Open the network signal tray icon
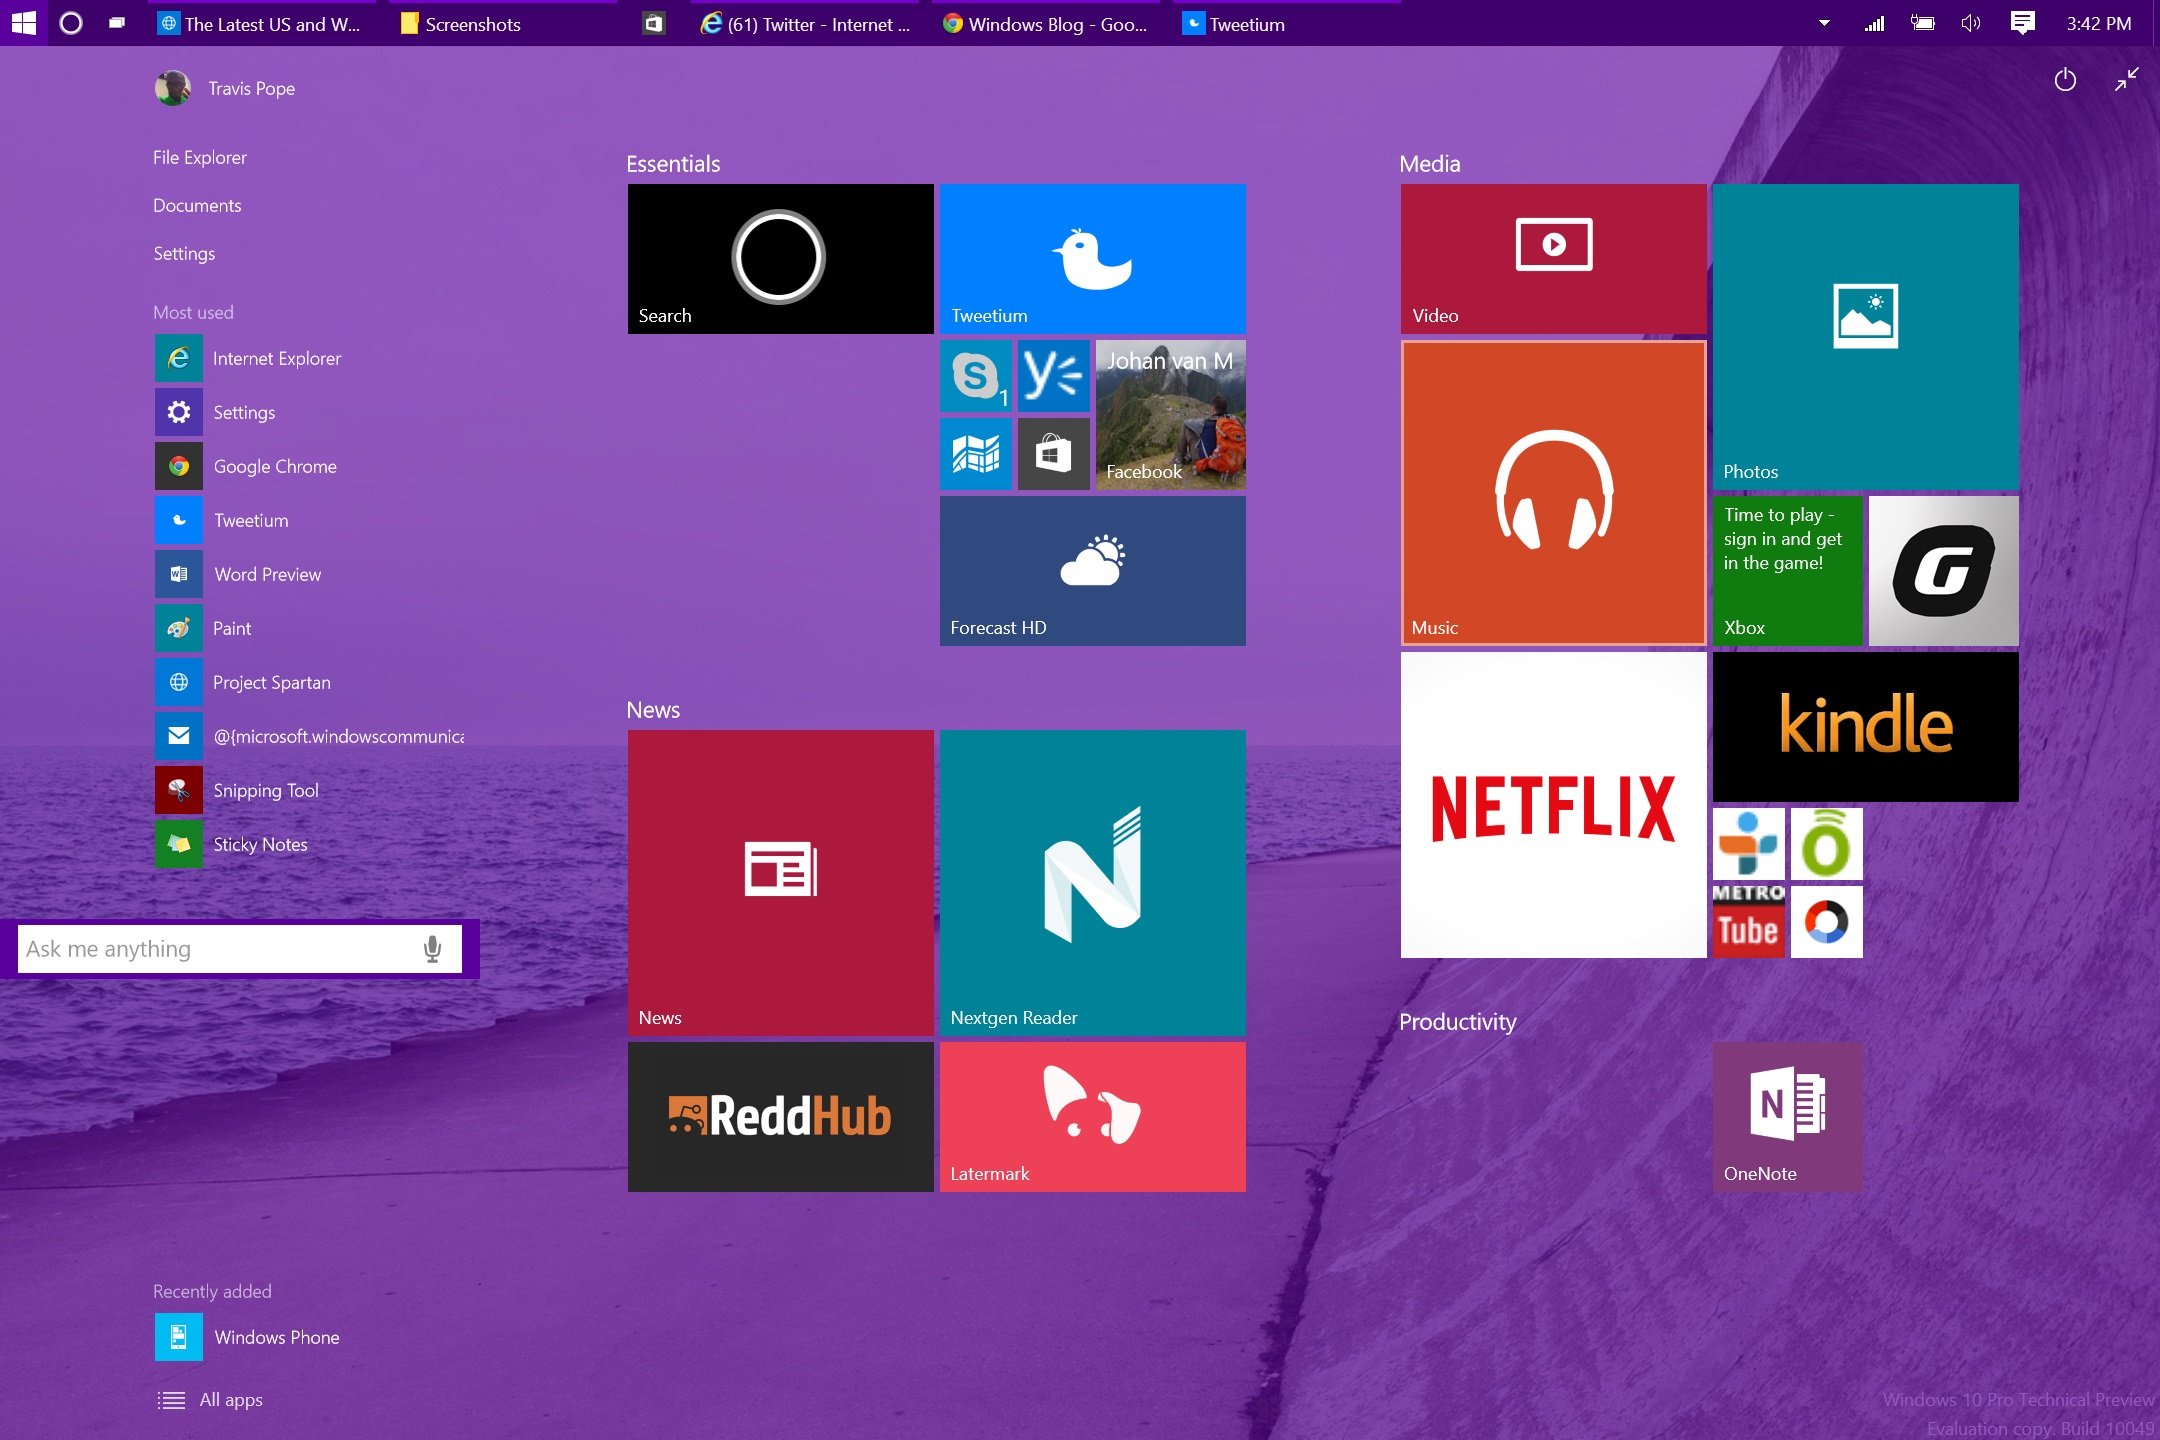 (1874, 23)
